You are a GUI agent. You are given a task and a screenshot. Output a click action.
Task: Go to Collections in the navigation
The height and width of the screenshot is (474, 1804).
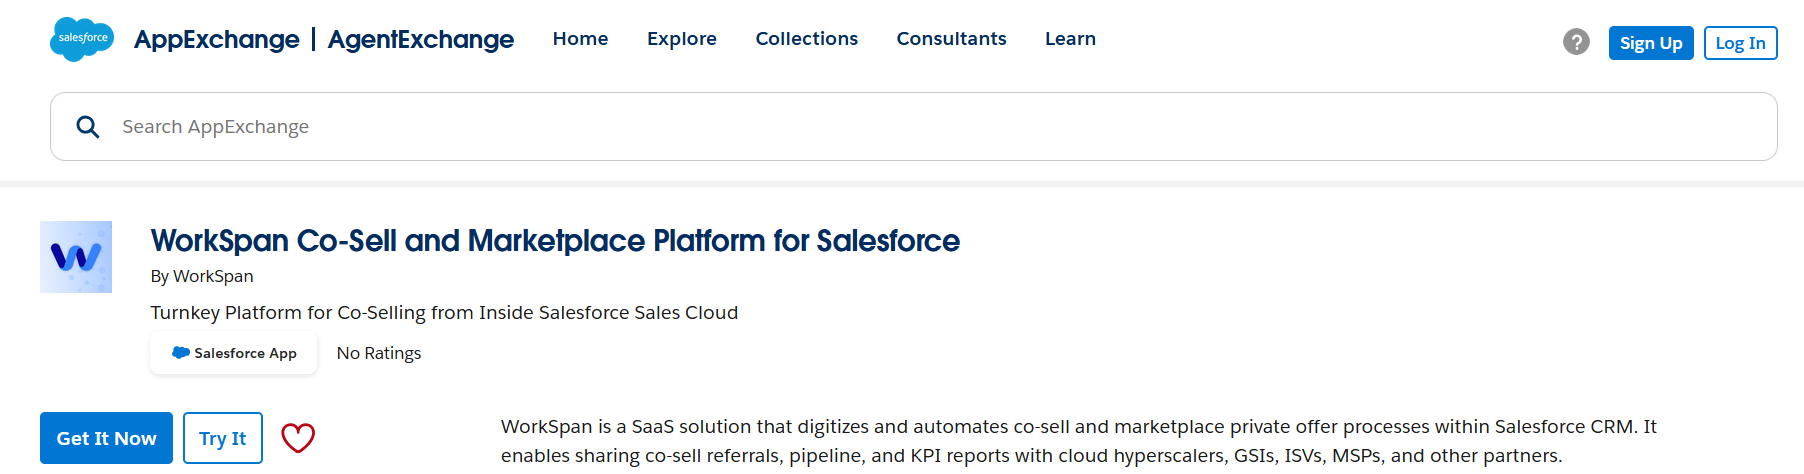pyautogui.click(x=807, y=39)
